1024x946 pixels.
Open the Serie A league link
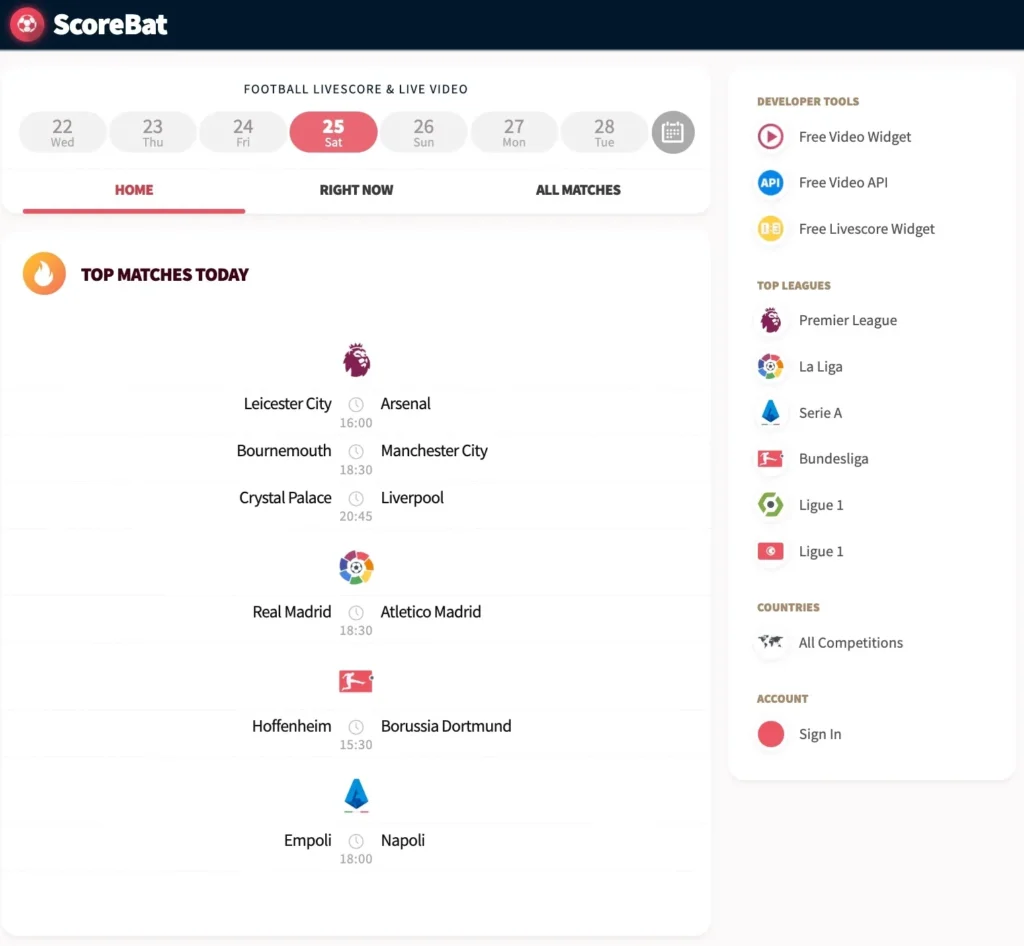[x=820, y=413]
